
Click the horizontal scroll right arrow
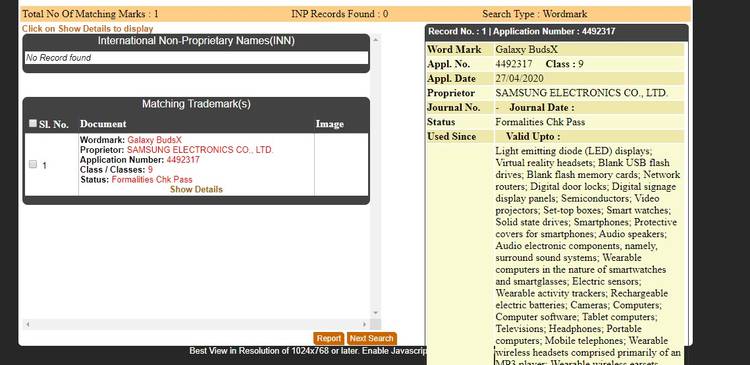pos(364,324)
